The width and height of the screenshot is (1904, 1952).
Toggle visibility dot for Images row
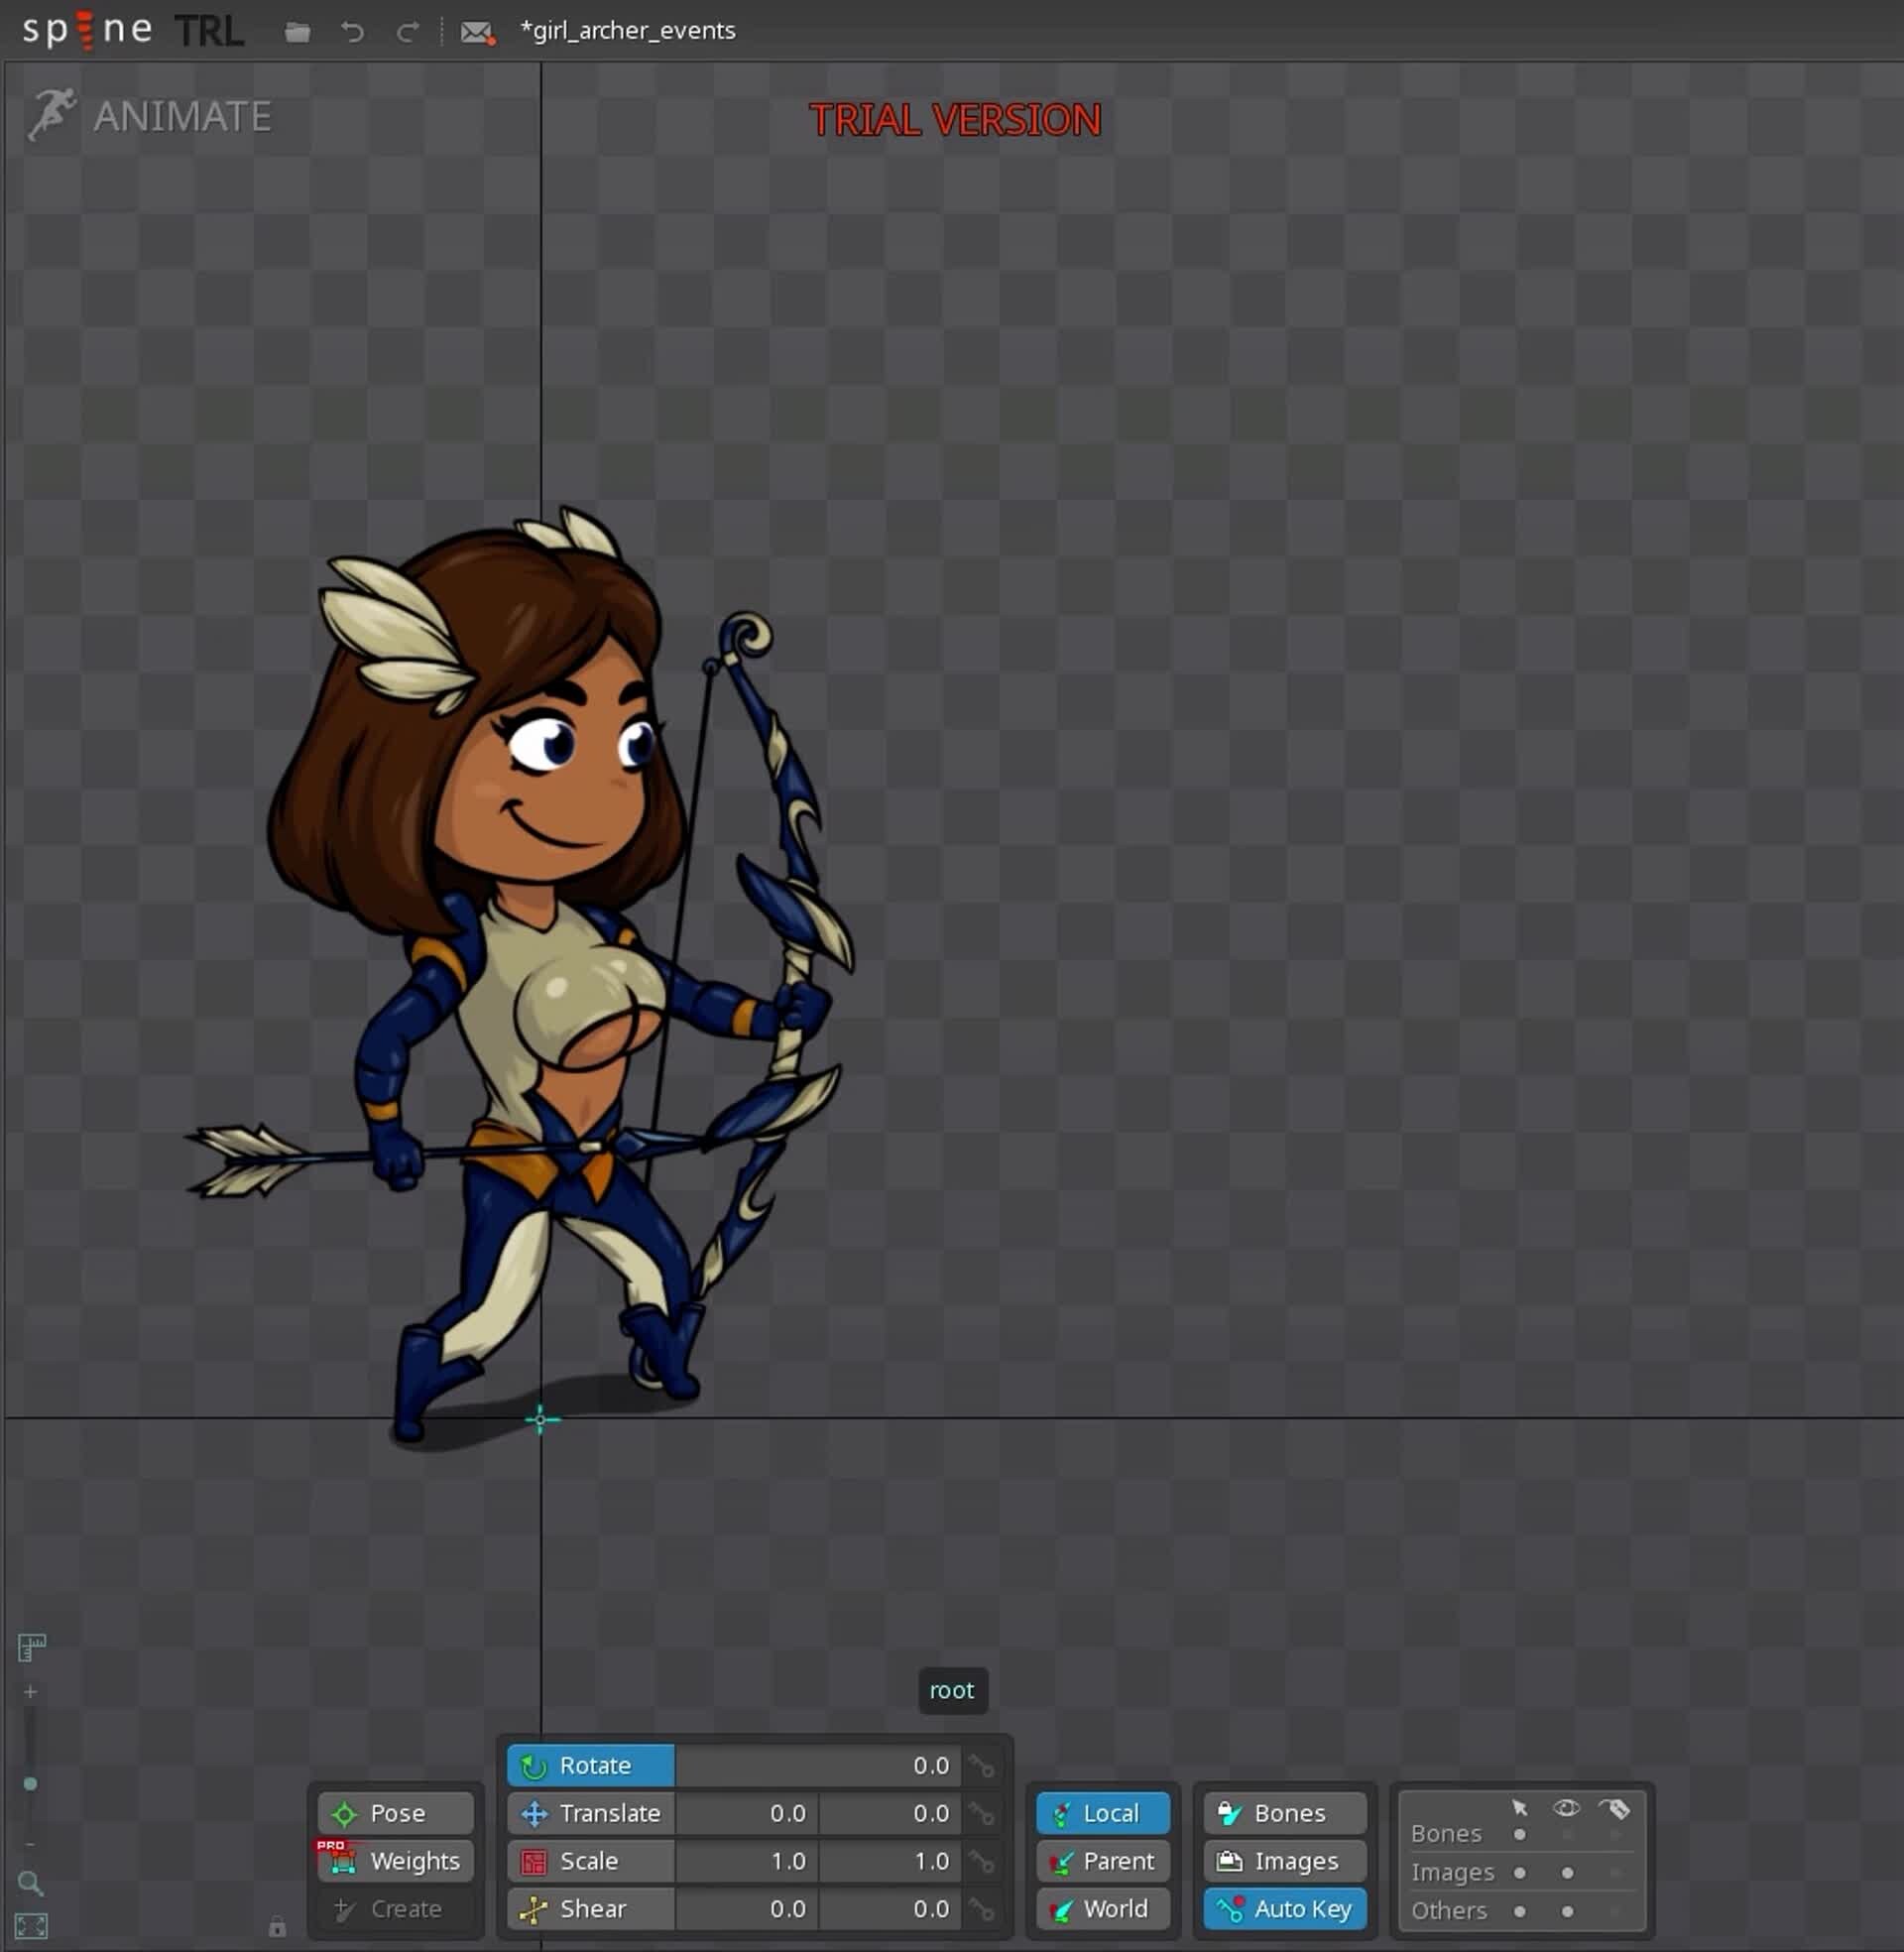pos(1566,1872)
